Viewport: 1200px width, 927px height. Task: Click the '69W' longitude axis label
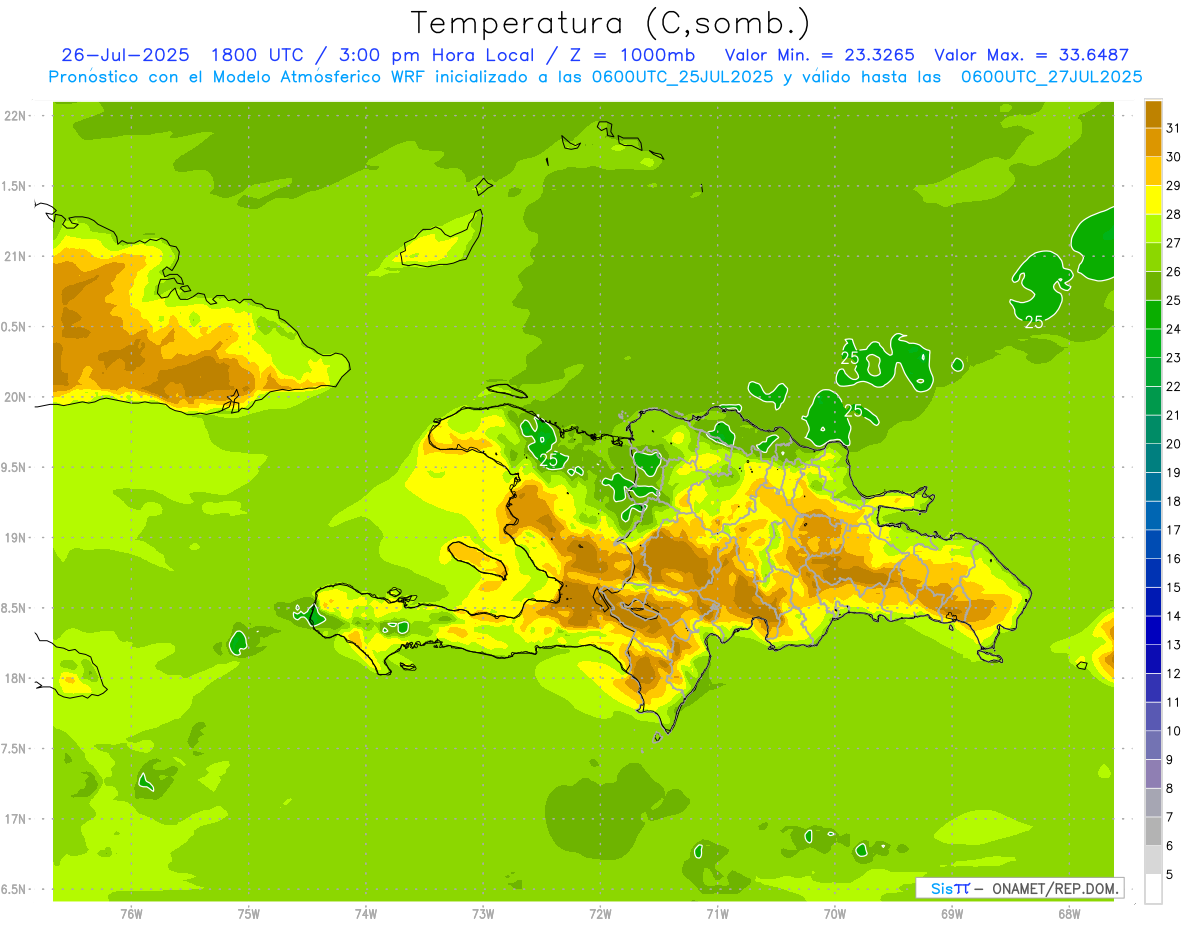(951, 913)
